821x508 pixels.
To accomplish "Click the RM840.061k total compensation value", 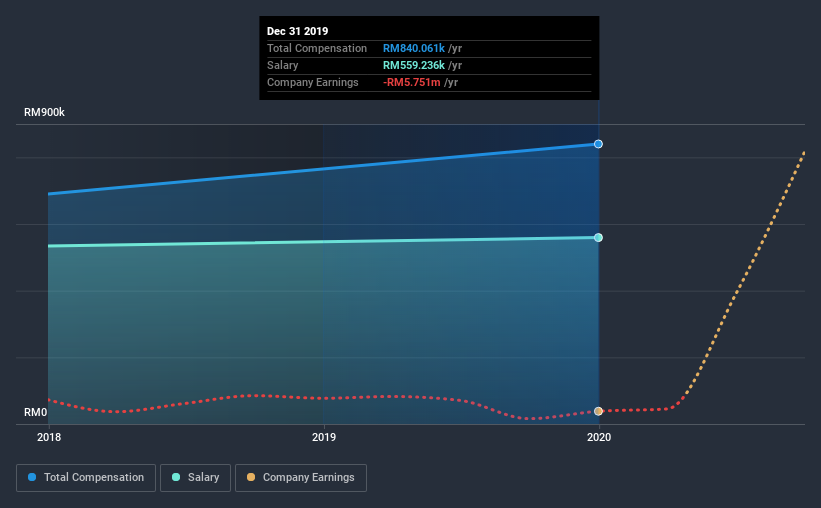I will [414, 48].
